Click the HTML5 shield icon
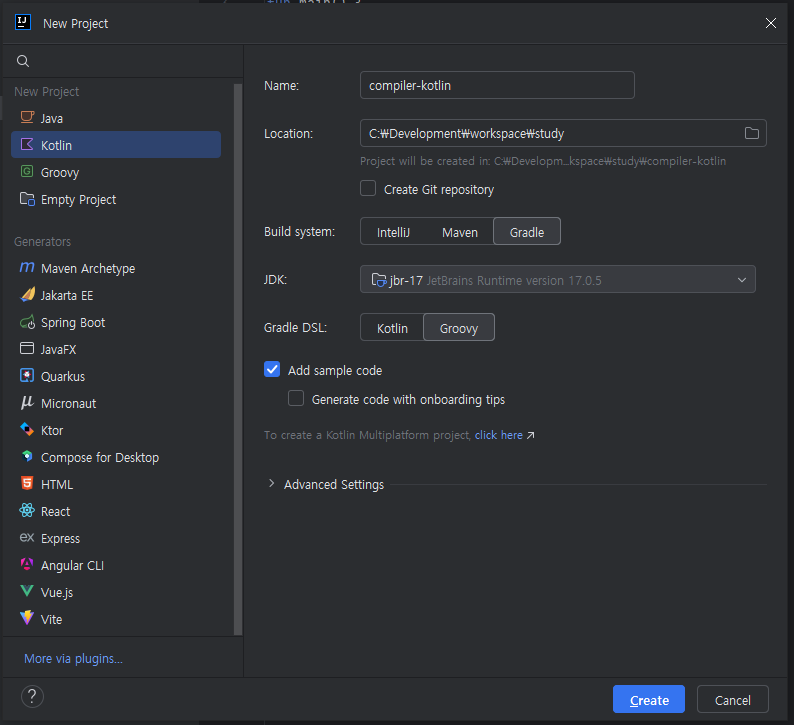This screenshot has height=725, width=794. click(27, 484)
